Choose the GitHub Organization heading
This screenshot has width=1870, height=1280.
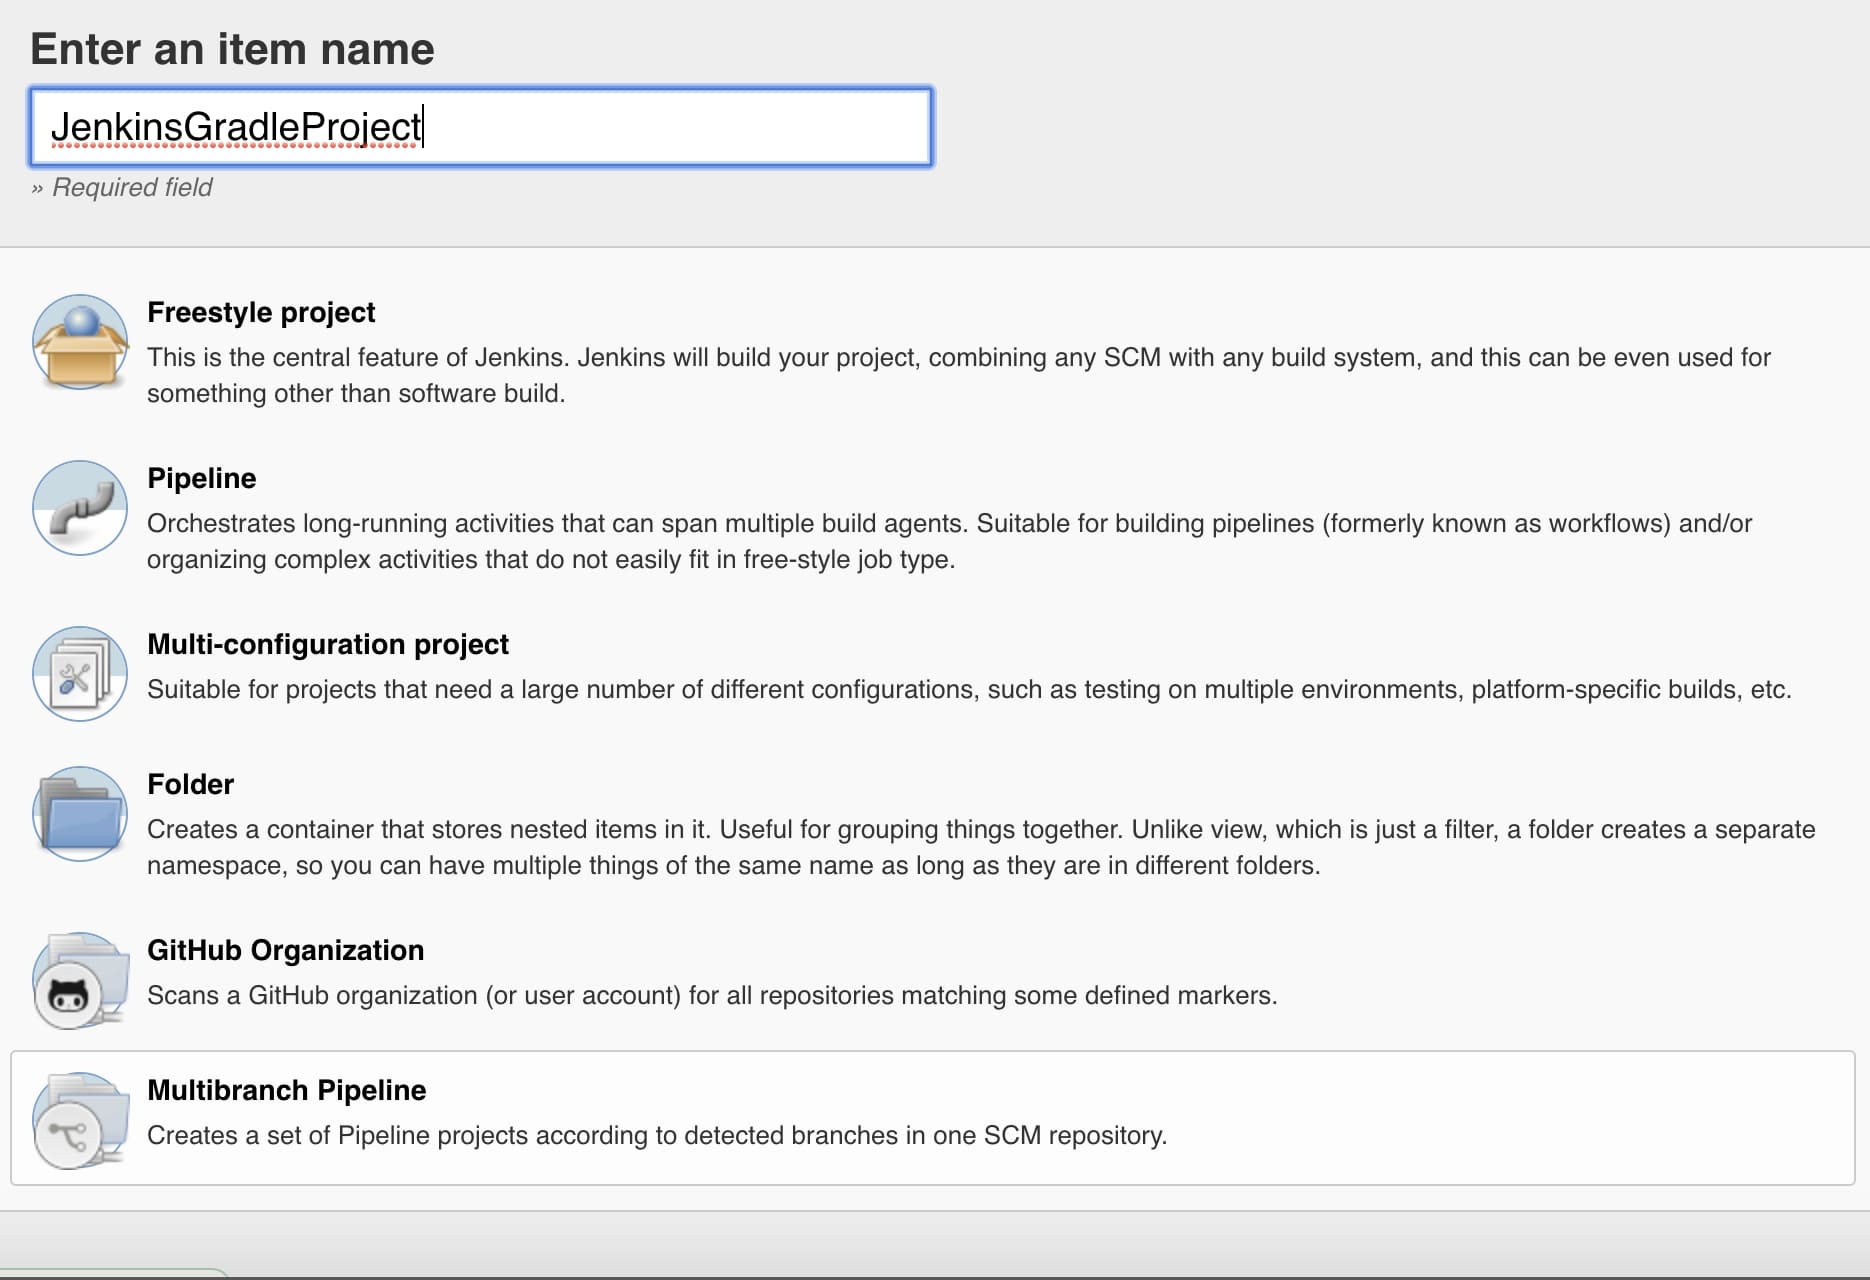(x=285, y=950)
